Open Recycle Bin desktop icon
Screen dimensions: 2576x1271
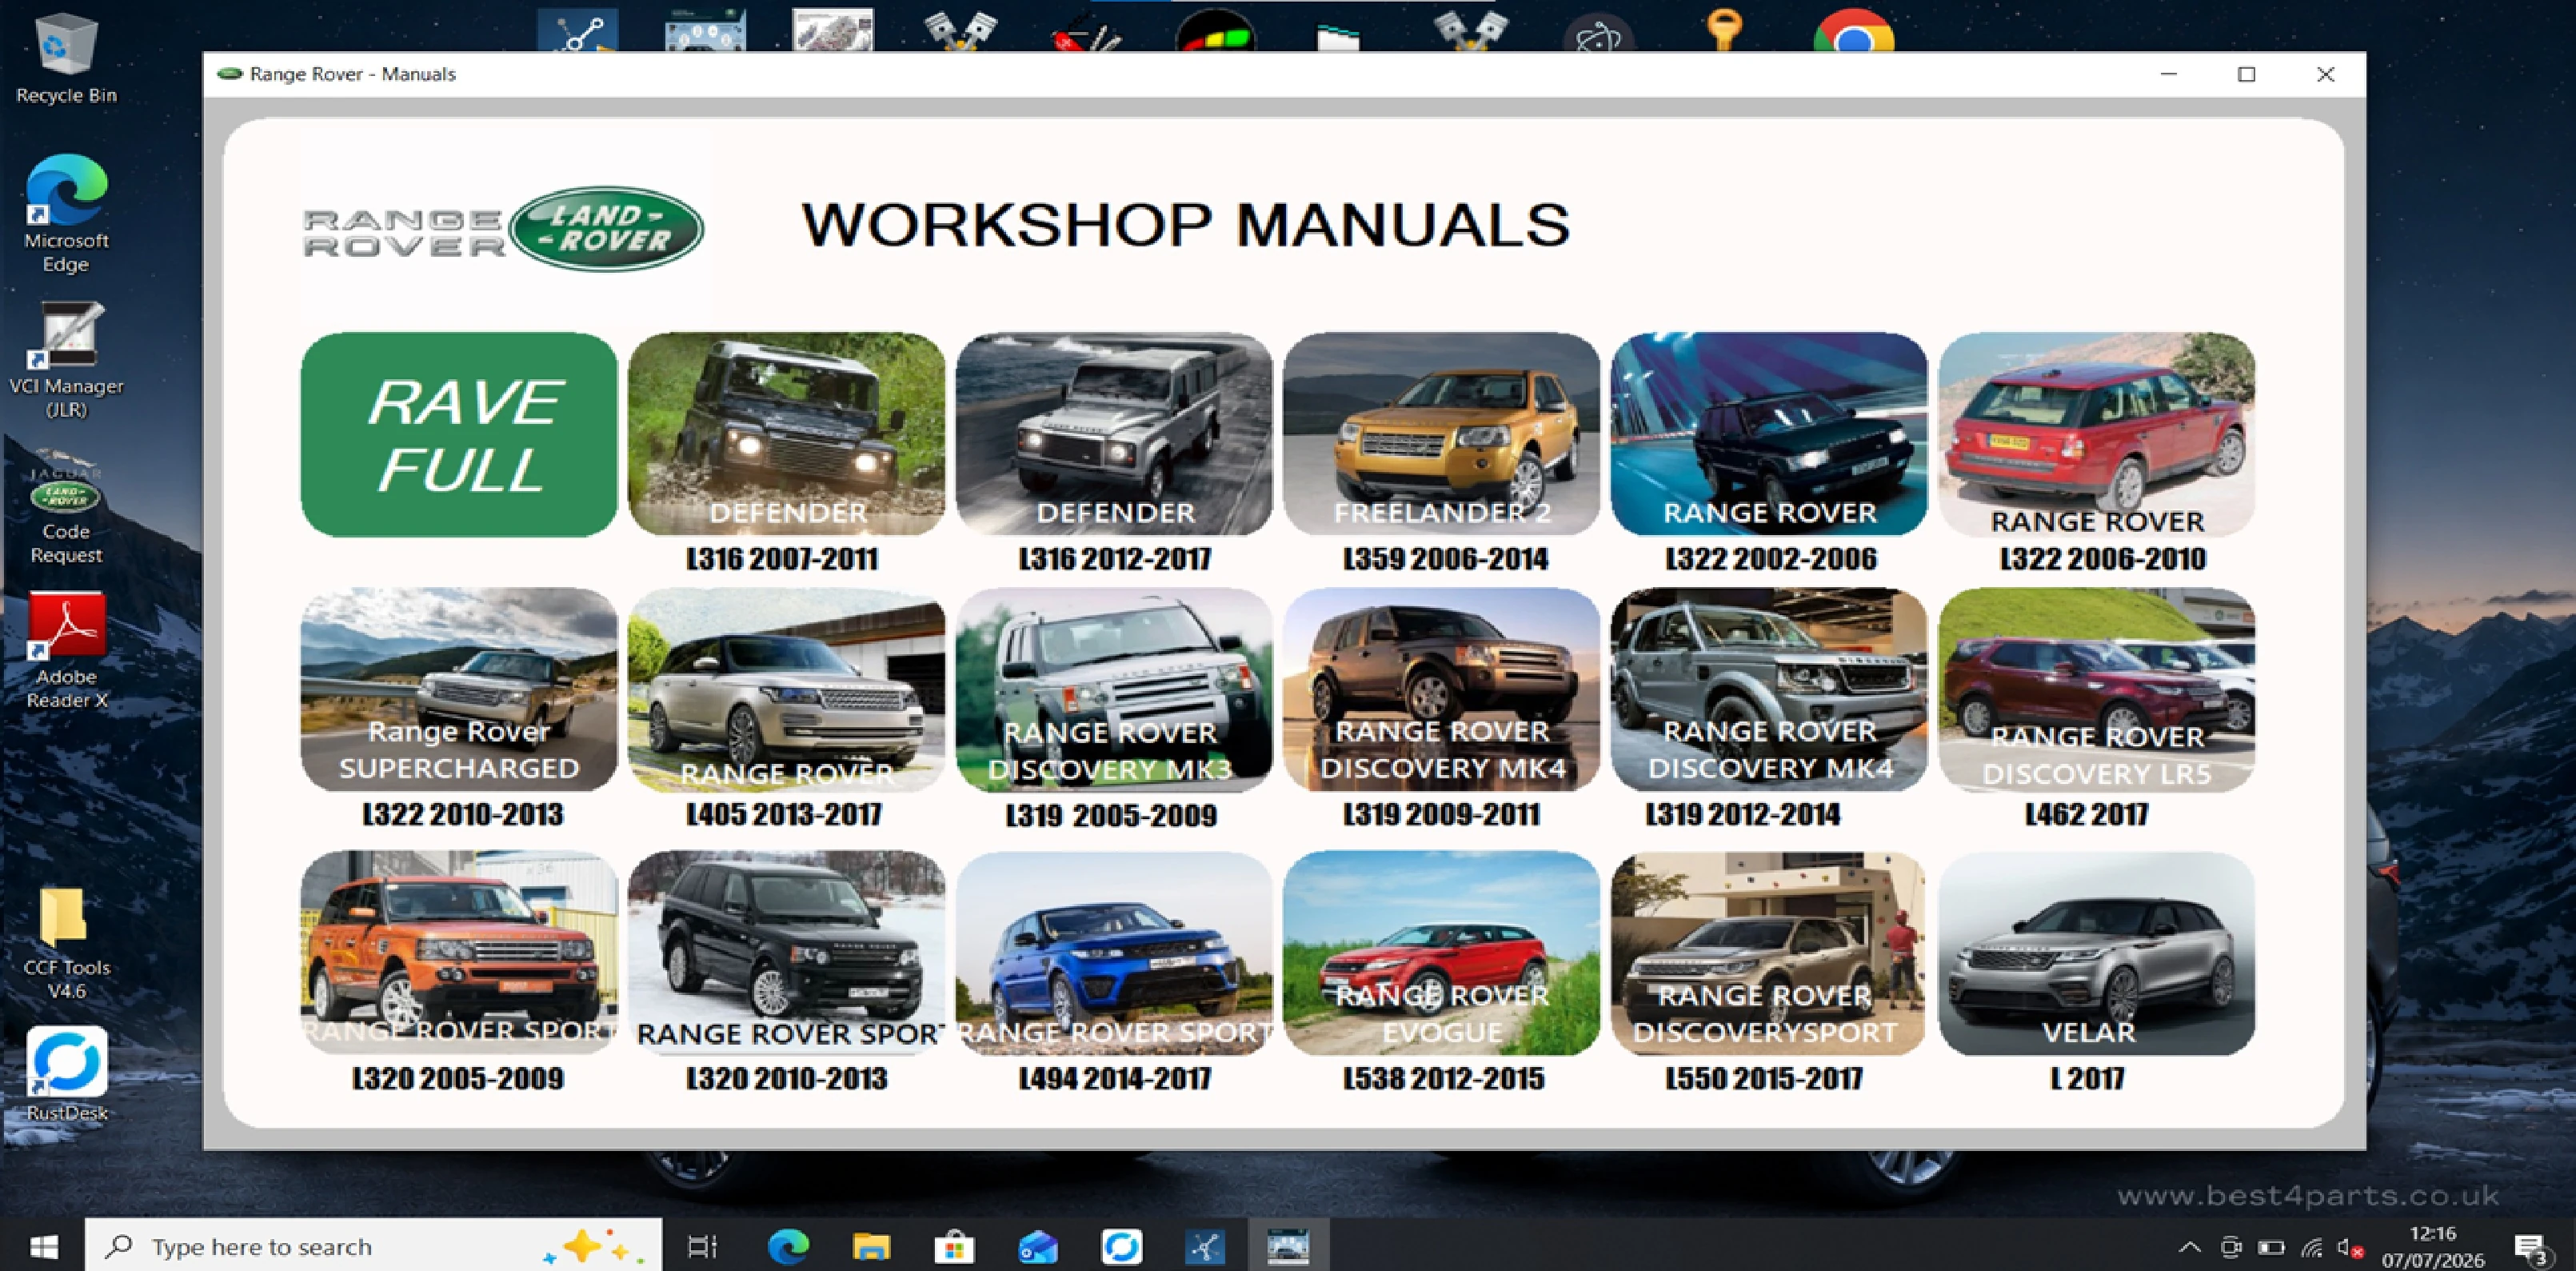pos(66,58)
